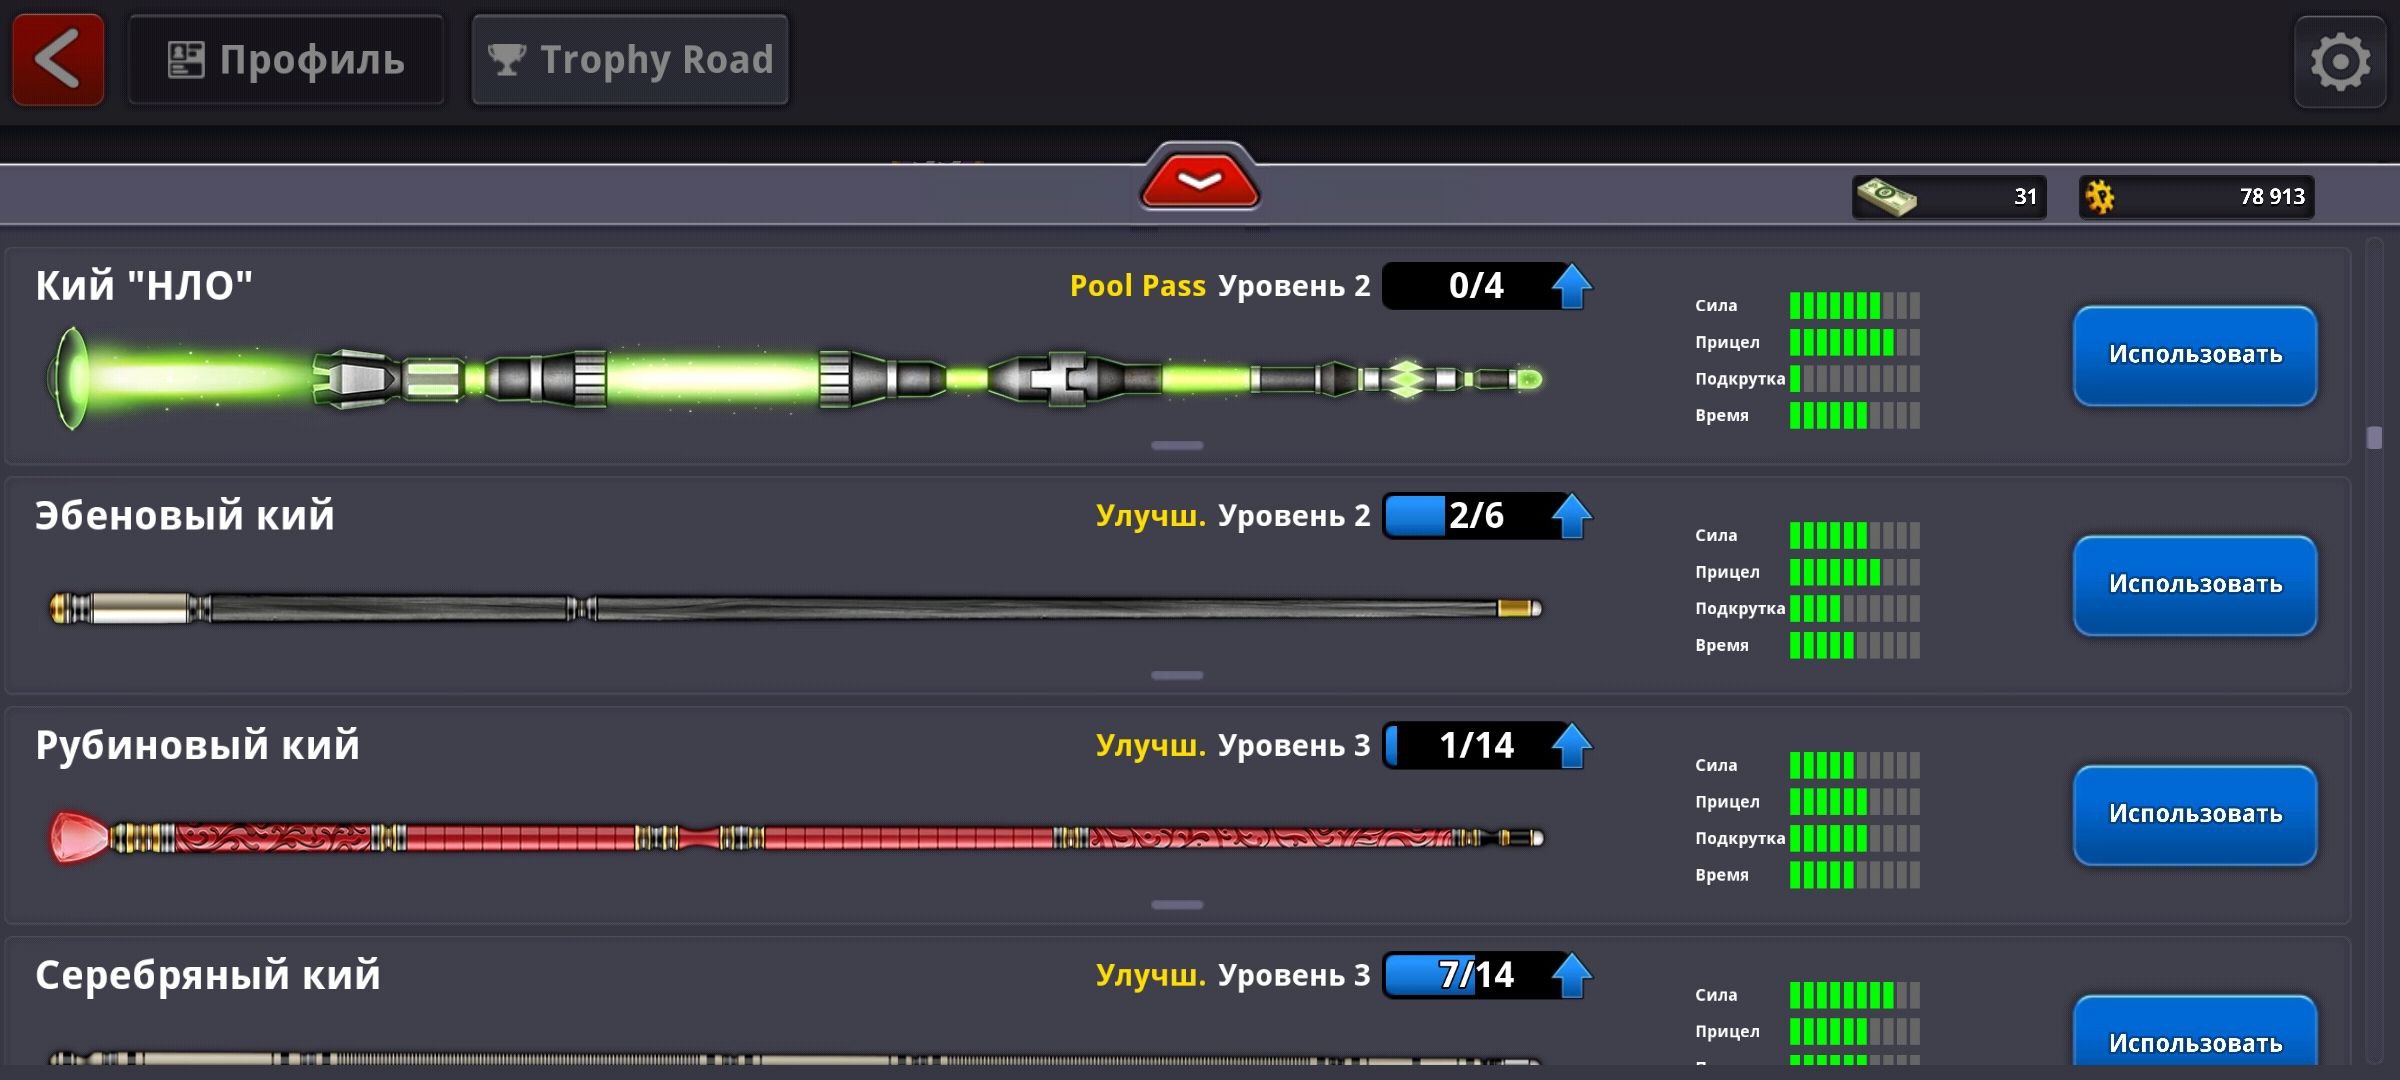Click Сила stat bar of Эбеновый кий
The width and height of the screenshot is (2400, 1080).
1854,535
